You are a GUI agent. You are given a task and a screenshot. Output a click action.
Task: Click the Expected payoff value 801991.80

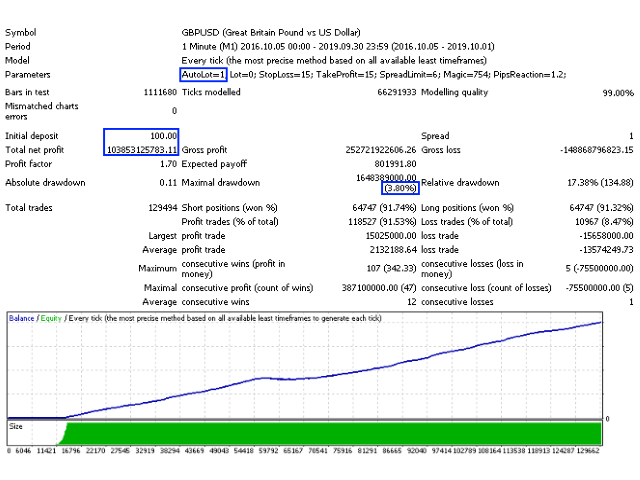coord(395,164)
